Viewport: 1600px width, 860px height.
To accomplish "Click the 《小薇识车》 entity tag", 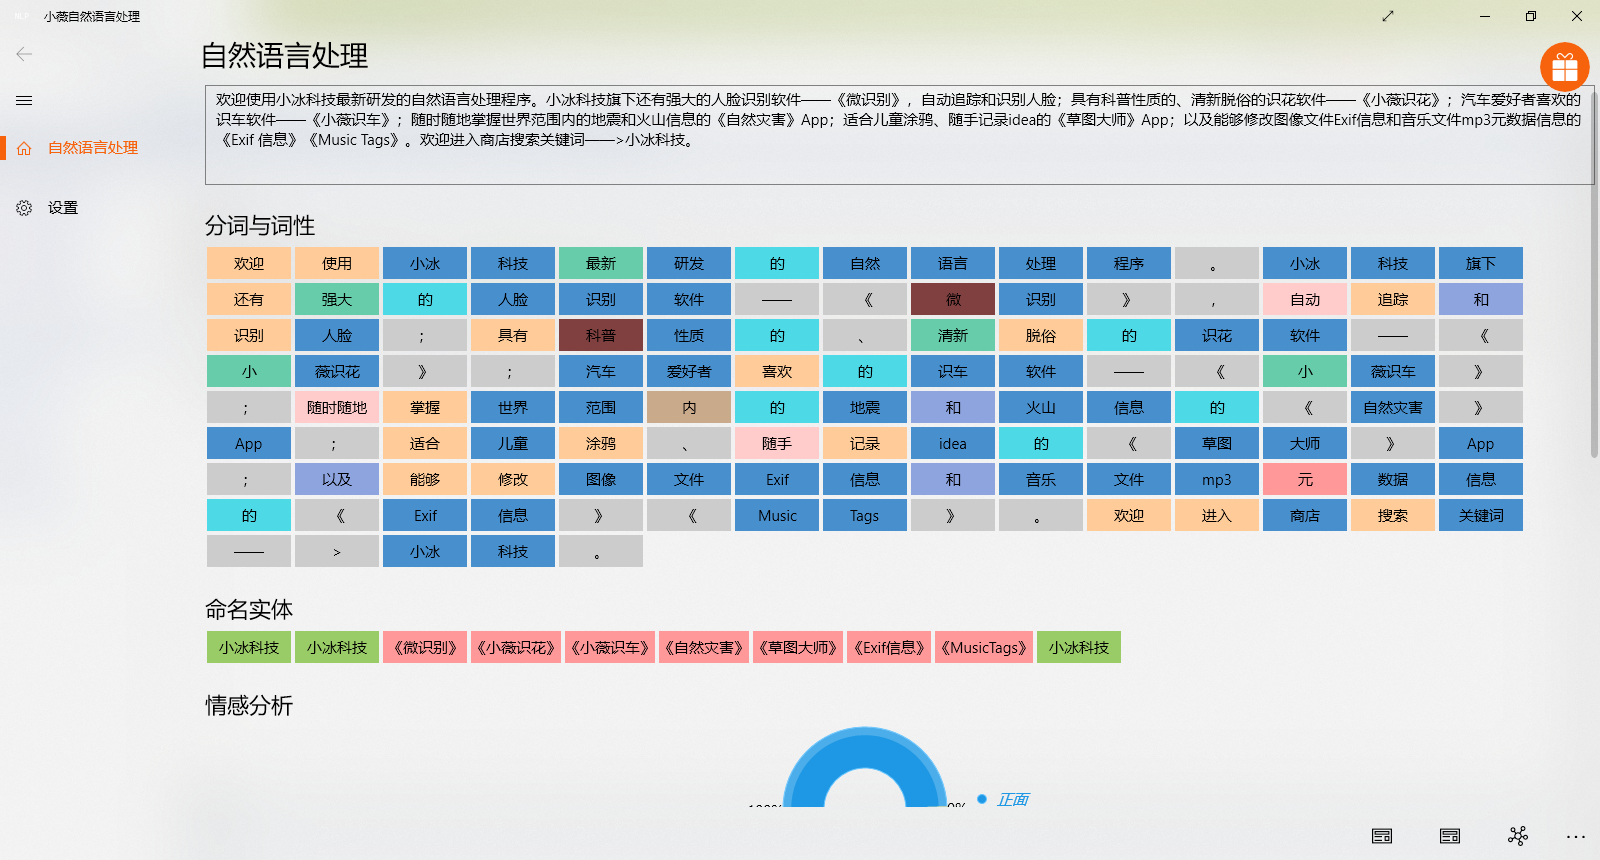I will click(610, 647).
